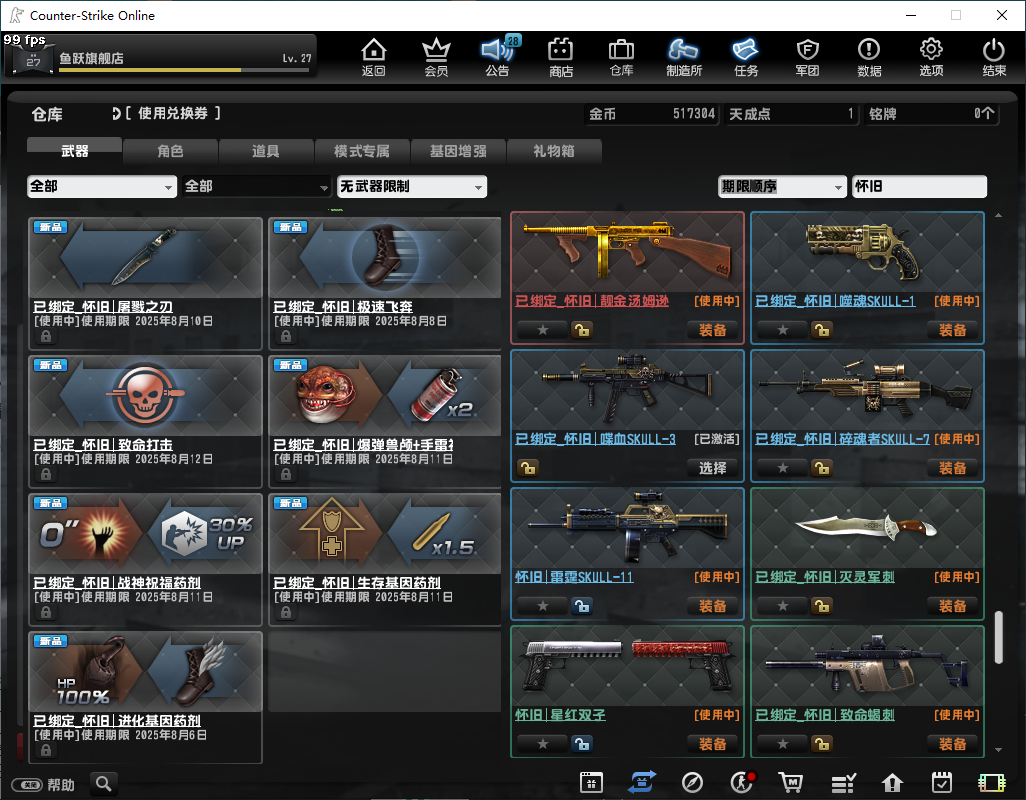Open the compass icon in bottom bar
The width and height of the screenshot is (1026, 800).
click(692, 782)
